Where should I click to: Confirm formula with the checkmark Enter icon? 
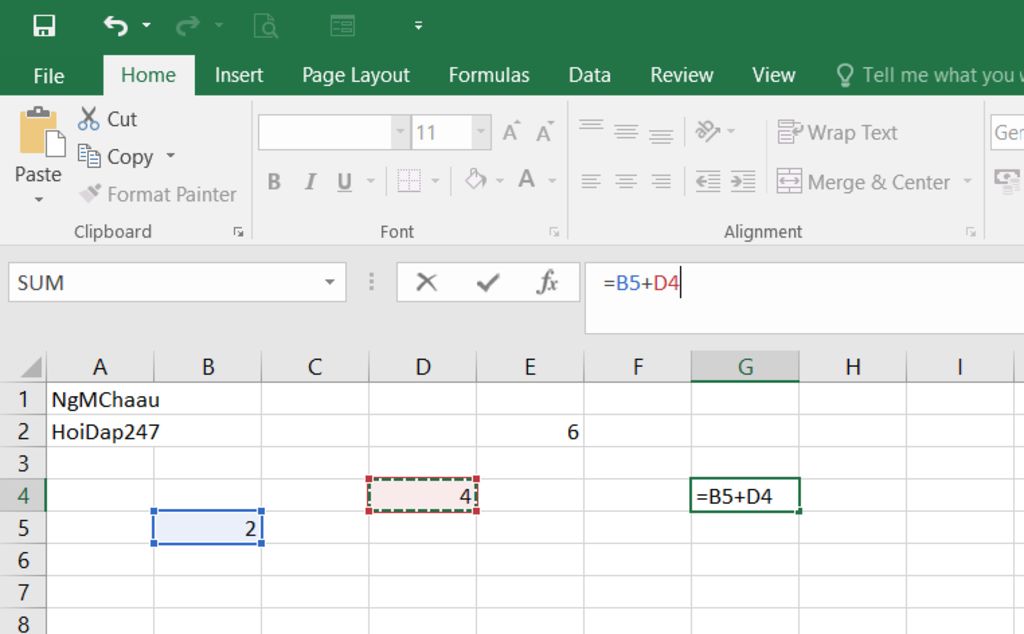488,283
